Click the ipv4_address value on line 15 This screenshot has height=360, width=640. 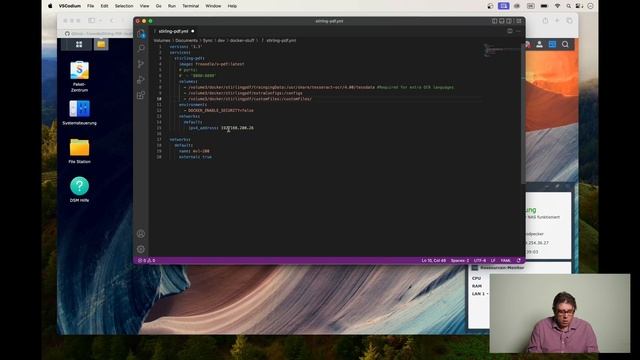[237, 128]
